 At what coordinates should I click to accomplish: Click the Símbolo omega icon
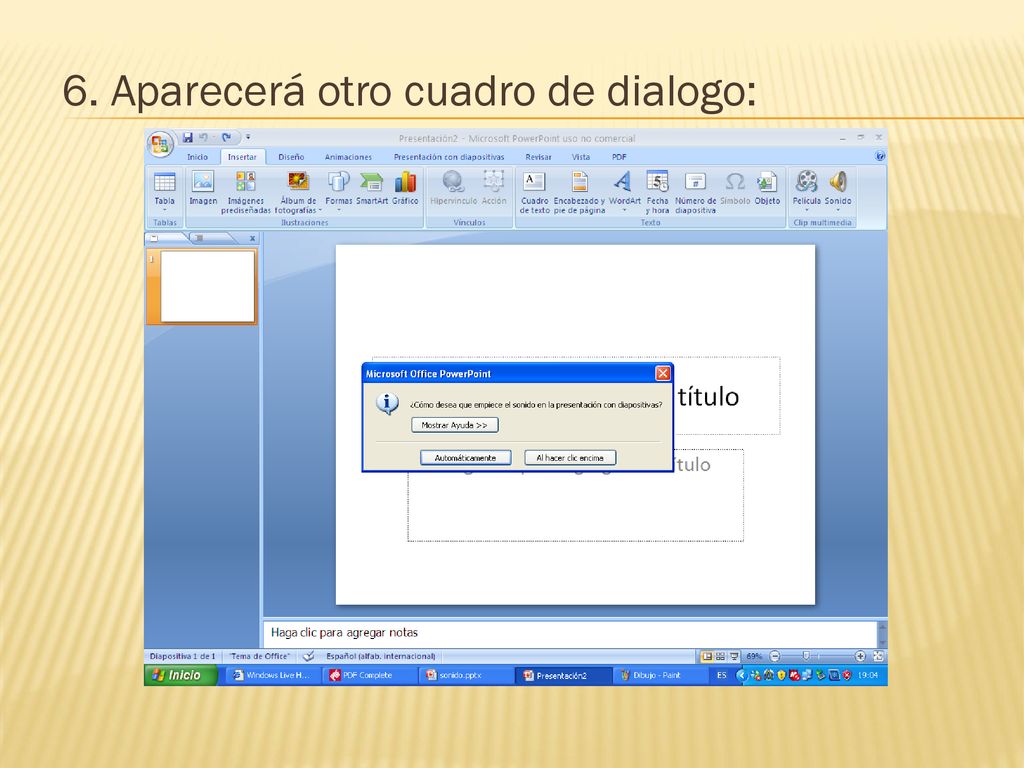click(735, 181)
